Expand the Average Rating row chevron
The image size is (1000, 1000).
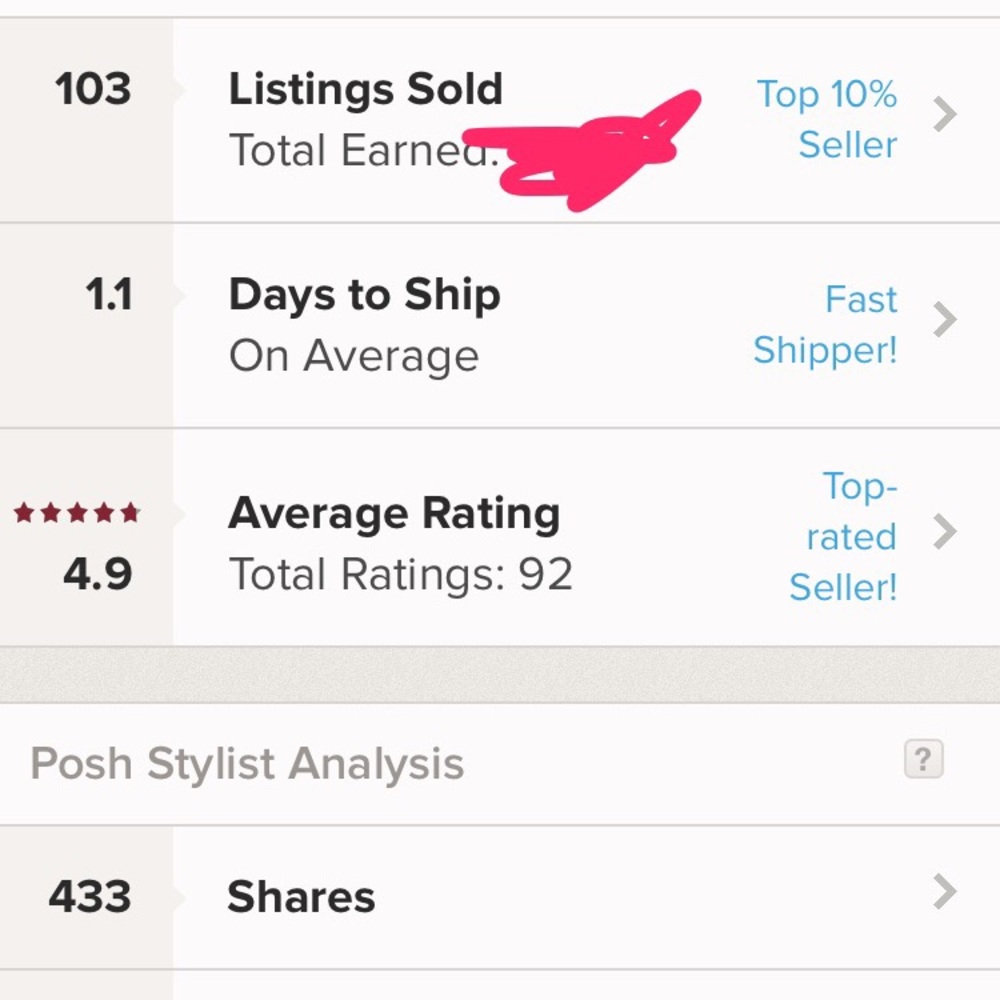click(944, 533)
